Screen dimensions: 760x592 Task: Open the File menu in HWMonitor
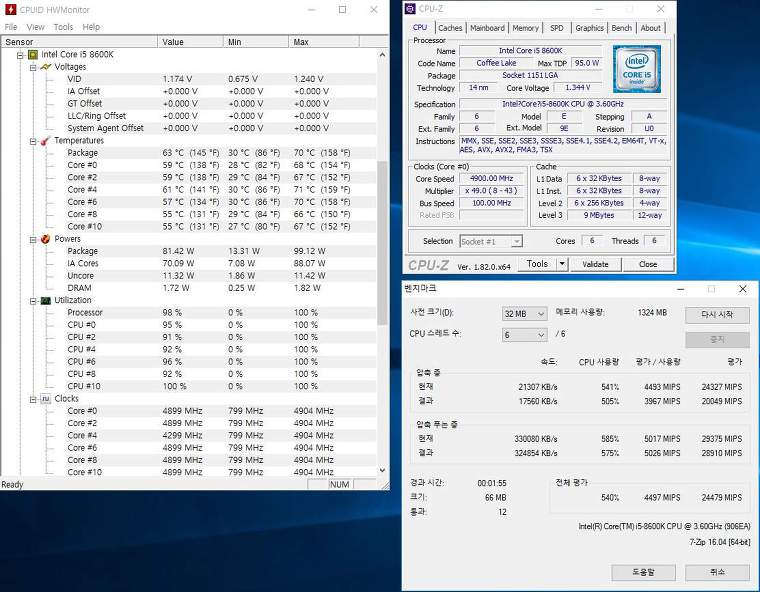[11, 27]
